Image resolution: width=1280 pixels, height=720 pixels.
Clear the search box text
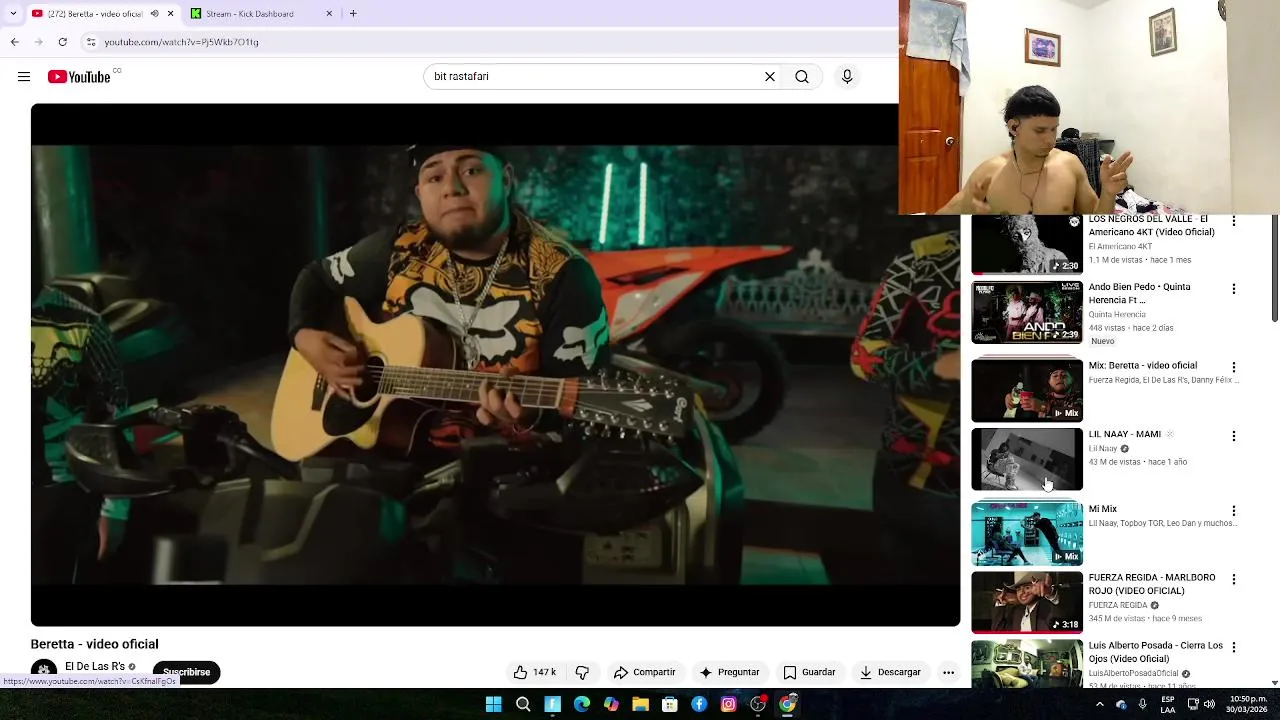pyautogui.click(x=770, y=77)
